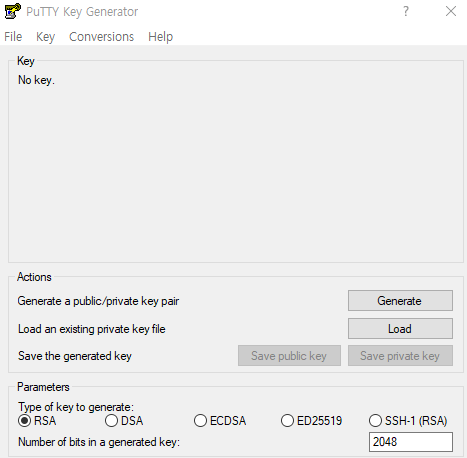Click the Save public key button
This screenshot has width=467, height=458.
(x=289, y=356)
